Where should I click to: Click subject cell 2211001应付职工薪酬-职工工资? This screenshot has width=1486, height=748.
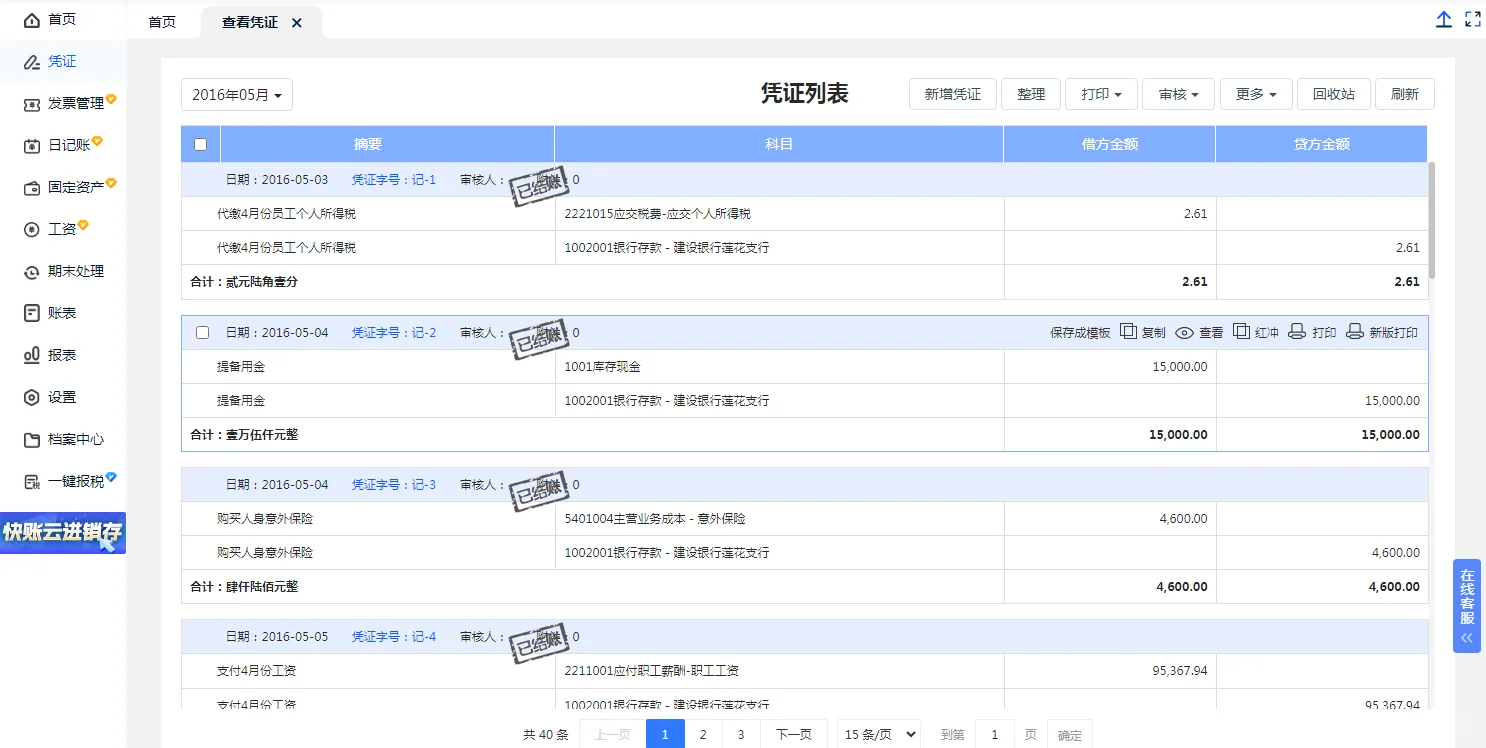pyautogui.click(x=780, y=670)
